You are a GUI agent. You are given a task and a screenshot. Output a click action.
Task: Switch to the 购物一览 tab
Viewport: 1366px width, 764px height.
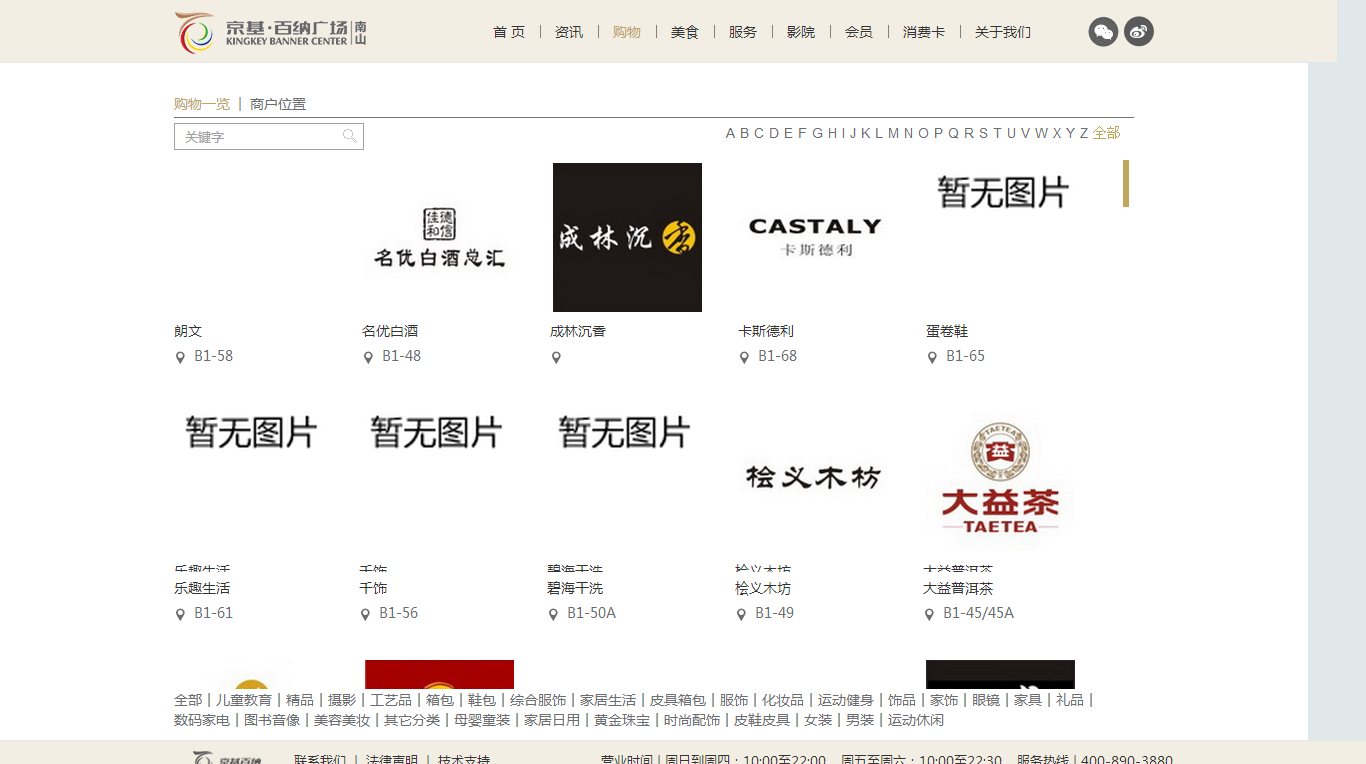pos(201,103)
